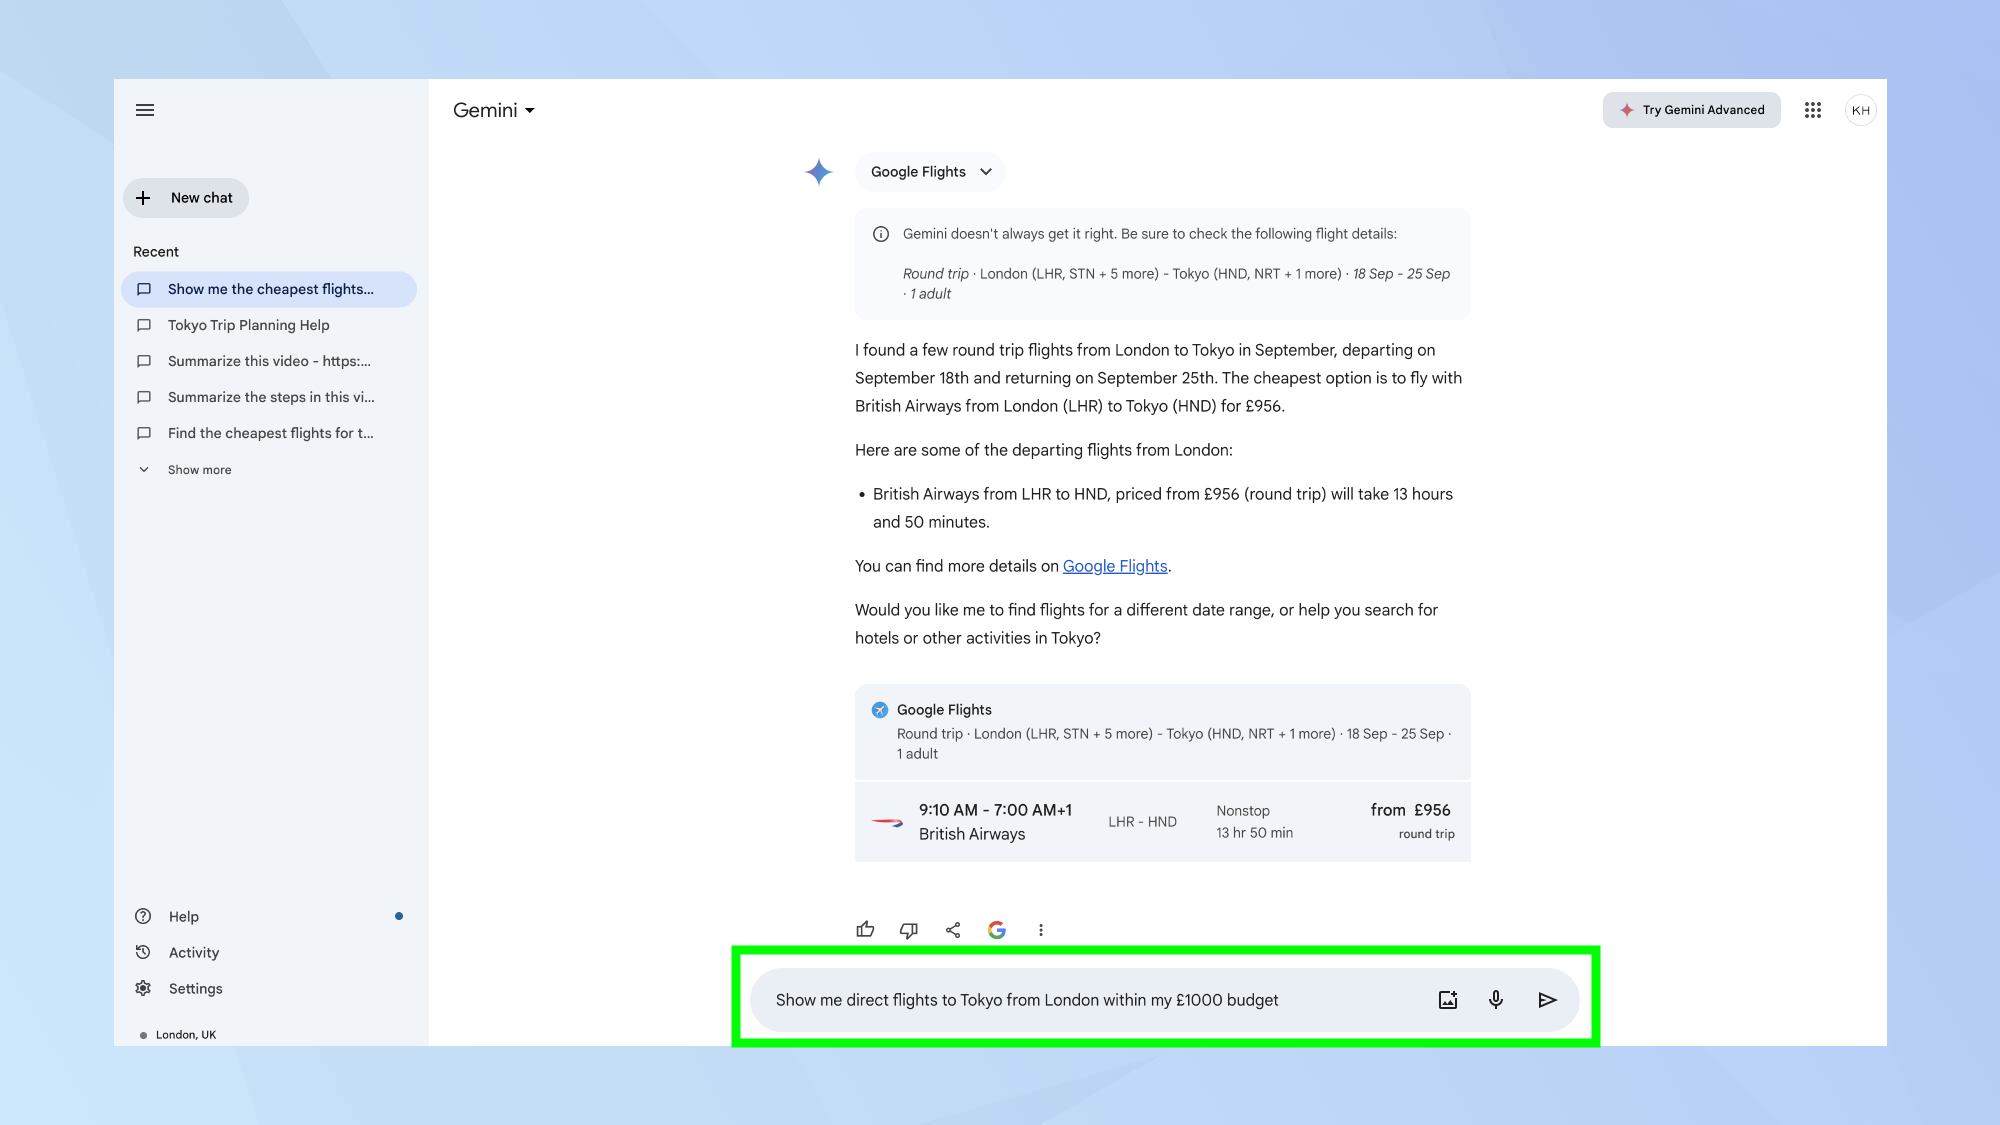
Task: Open the hamburger main menu
Action: pos(145,110)
